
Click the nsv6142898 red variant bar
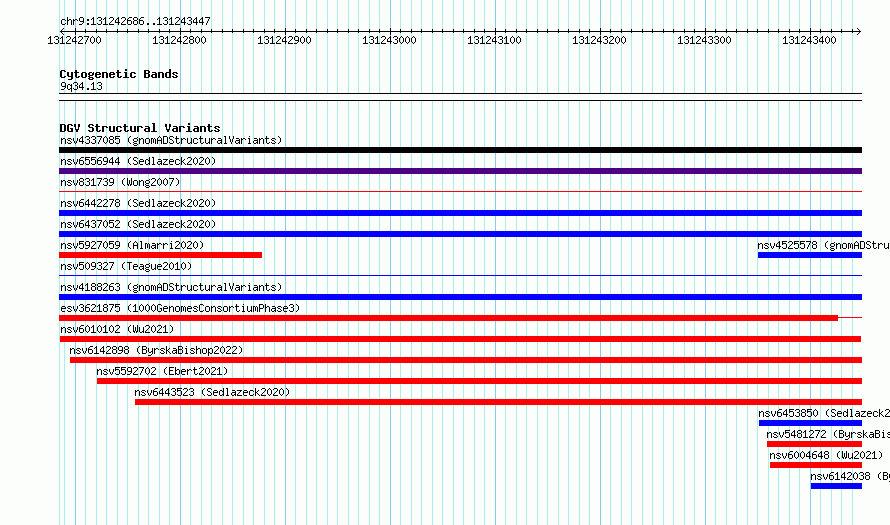tap(466, 360)
